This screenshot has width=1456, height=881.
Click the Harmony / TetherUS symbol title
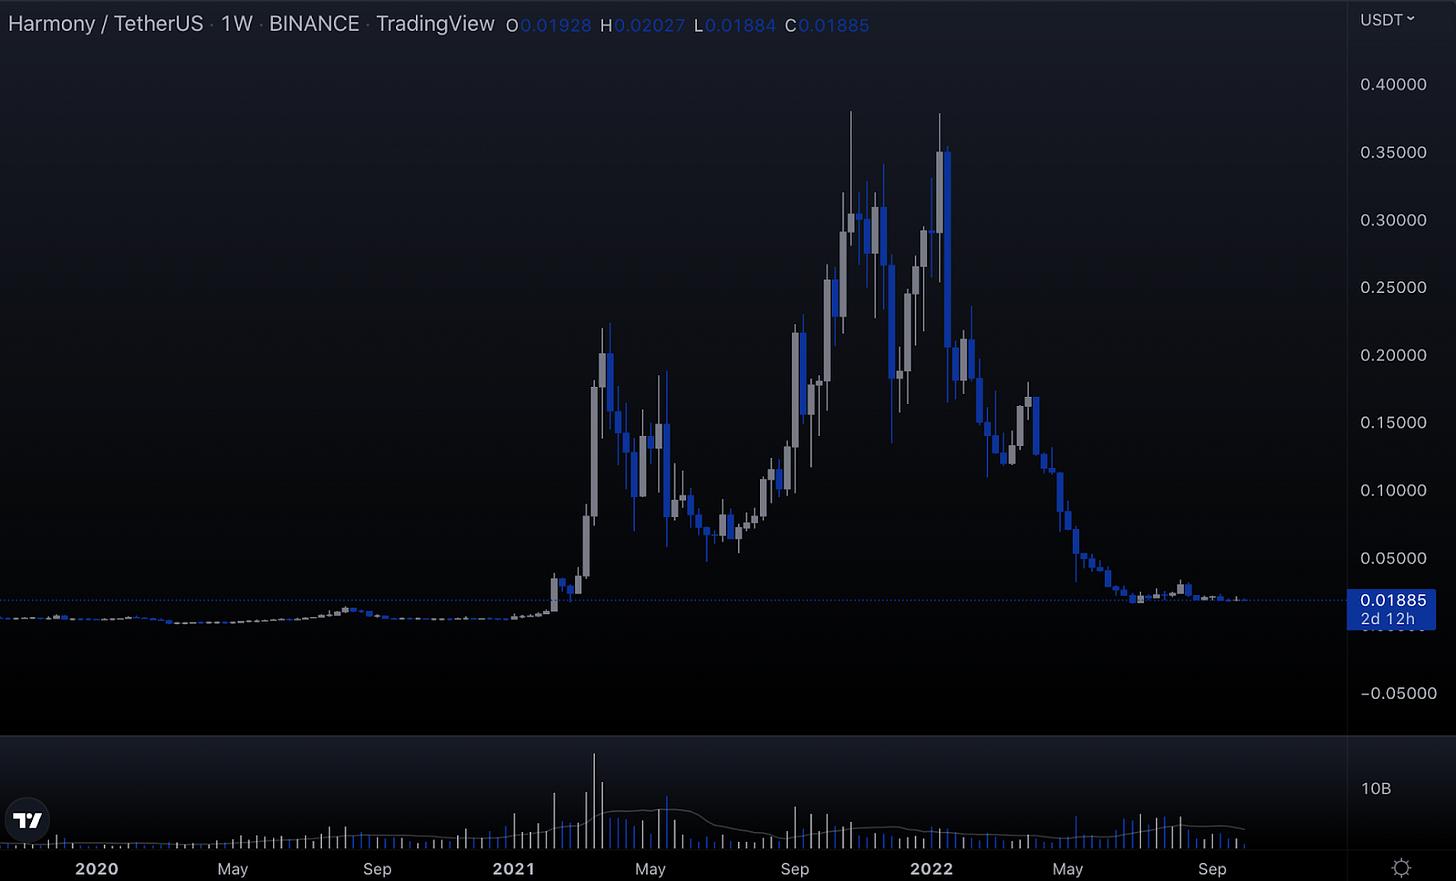(106, 24)
